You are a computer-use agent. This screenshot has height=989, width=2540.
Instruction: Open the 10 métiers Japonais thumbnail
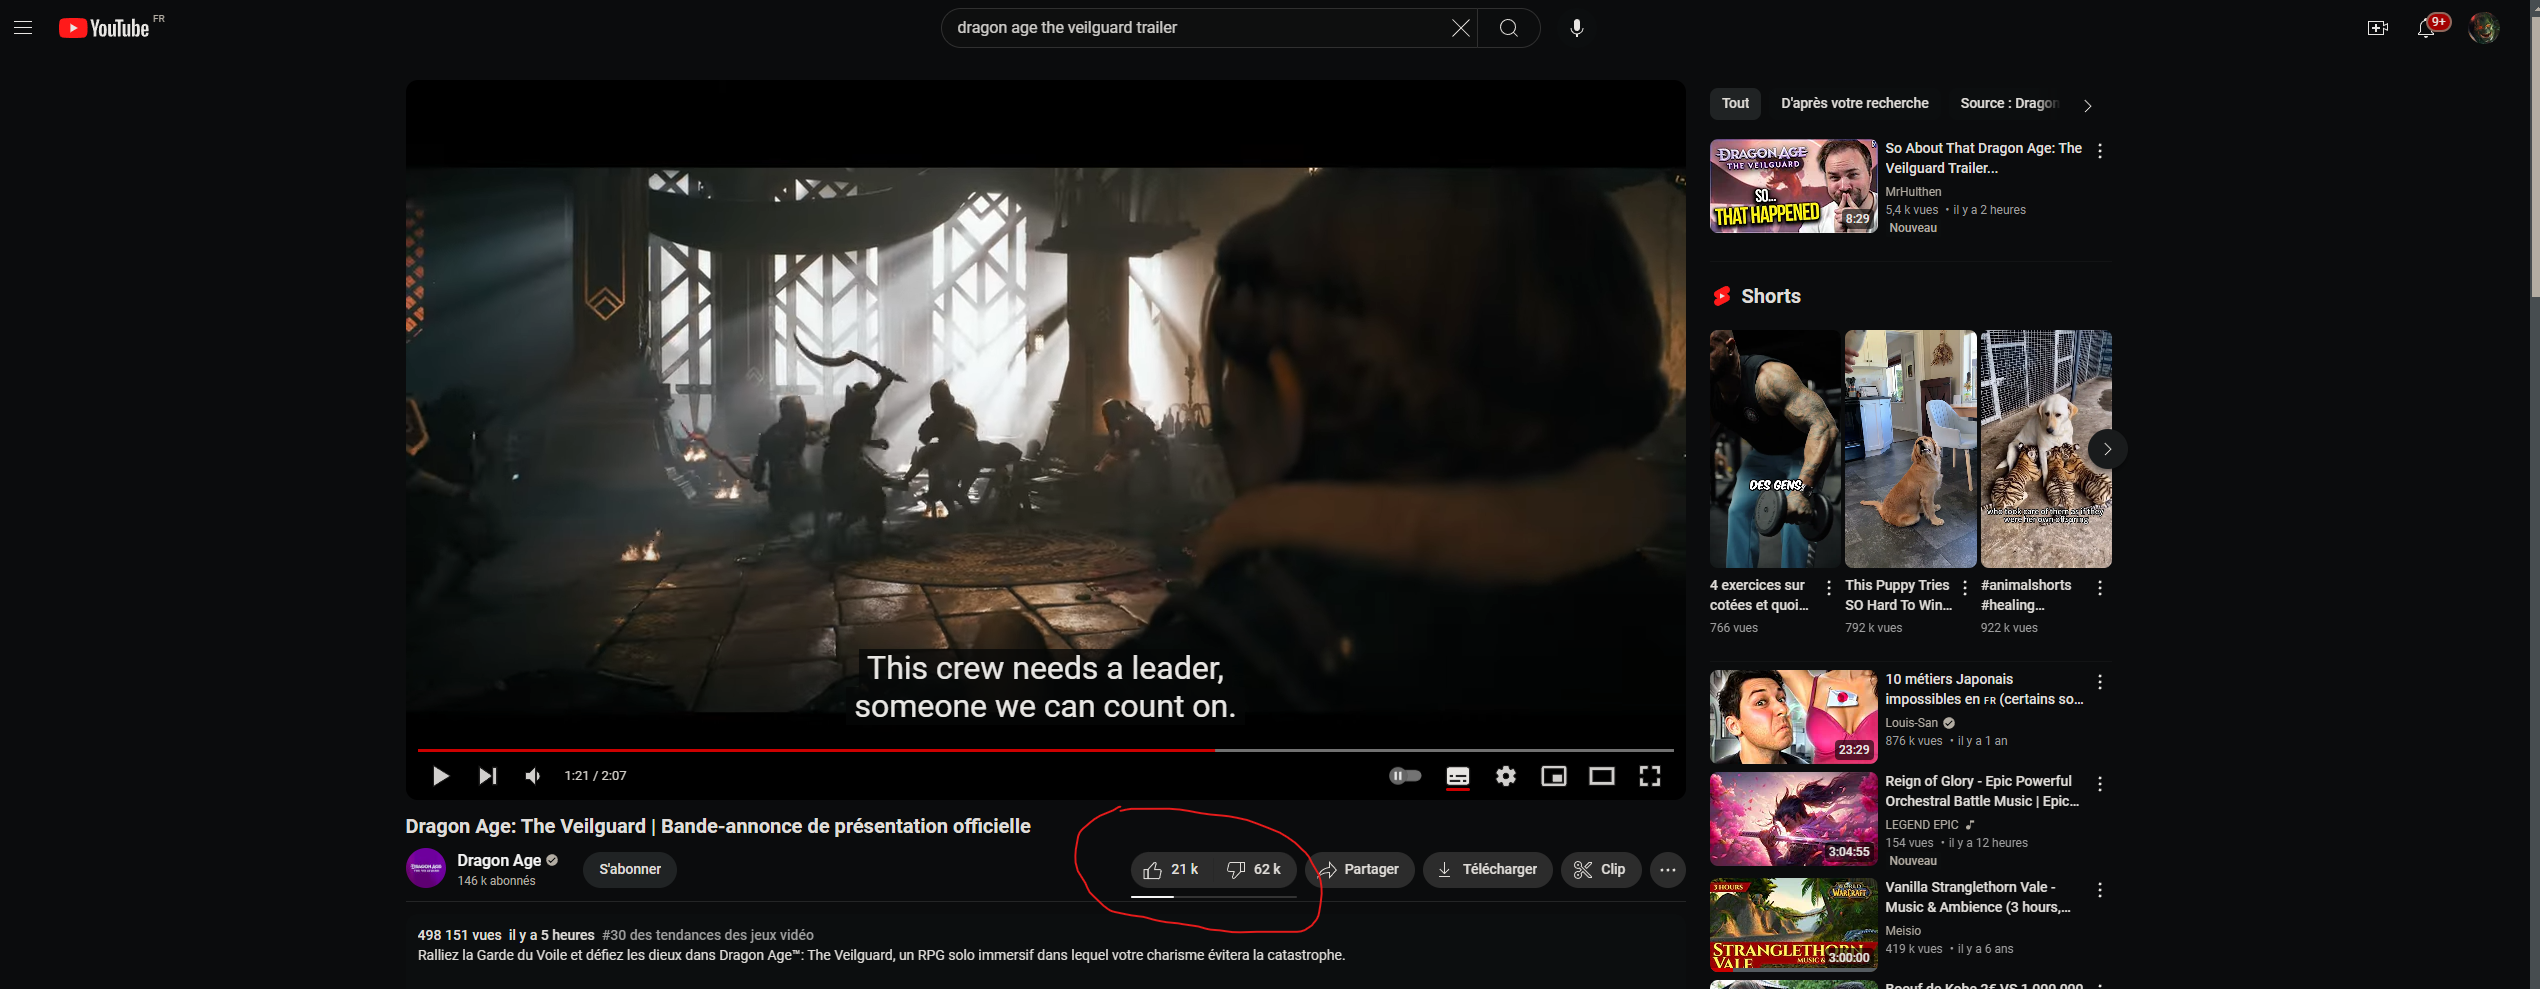(x=1793, y=717)
